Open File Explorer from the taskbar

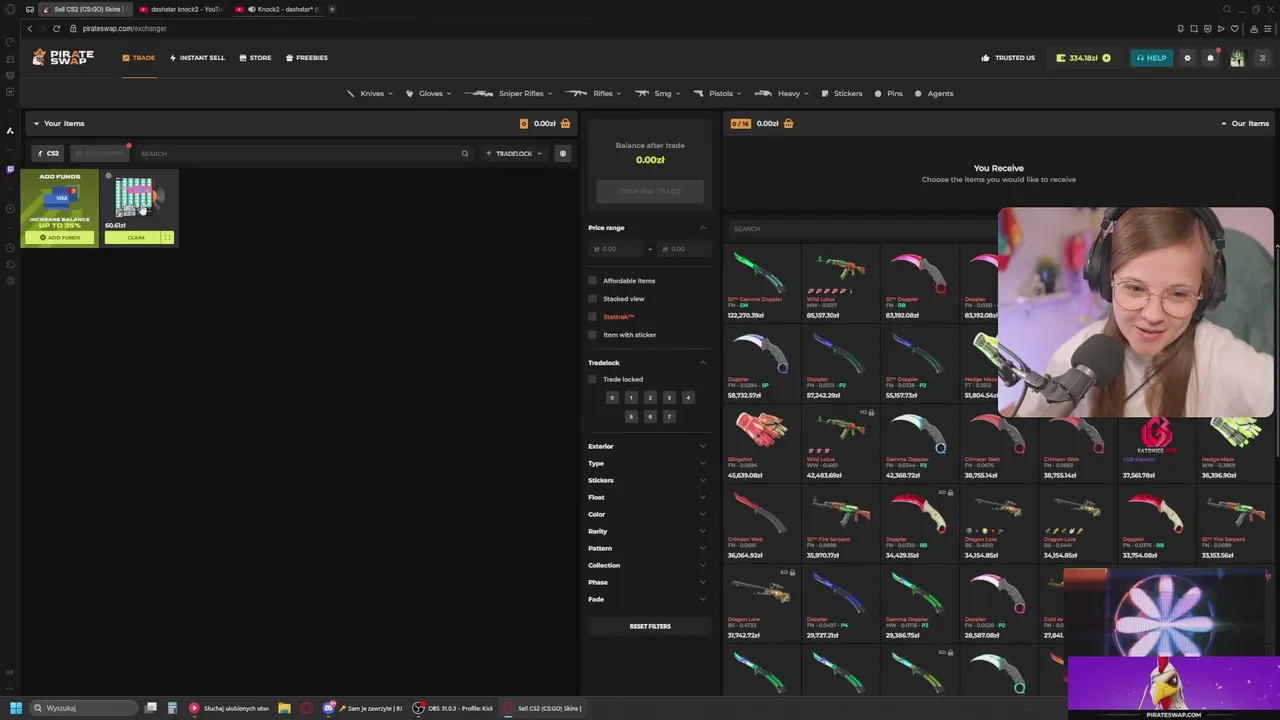[x=284, y=708]
